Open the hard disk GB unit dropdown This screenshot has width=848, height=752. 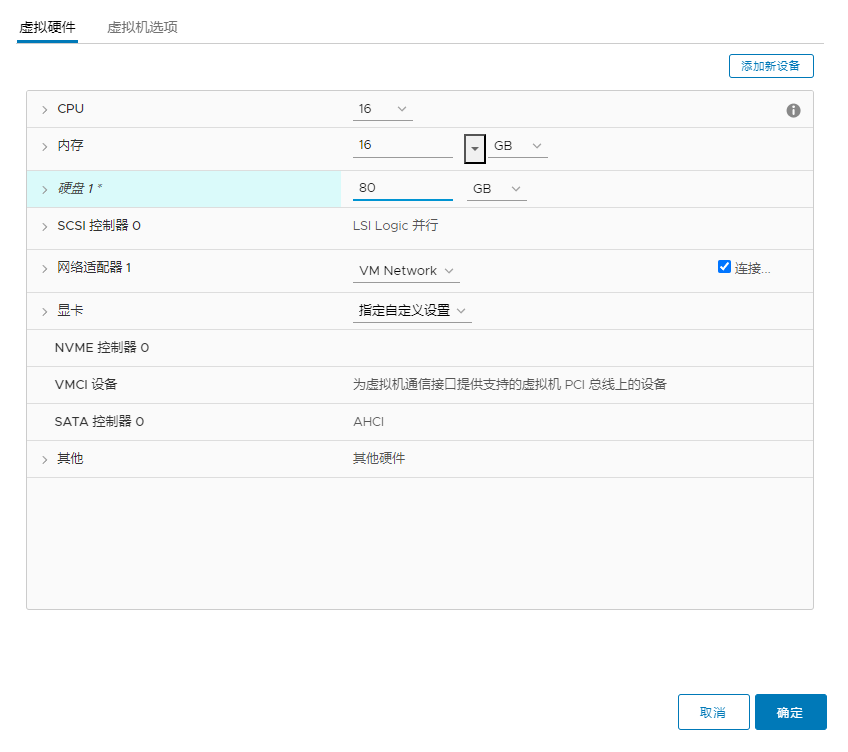point(495,188)
